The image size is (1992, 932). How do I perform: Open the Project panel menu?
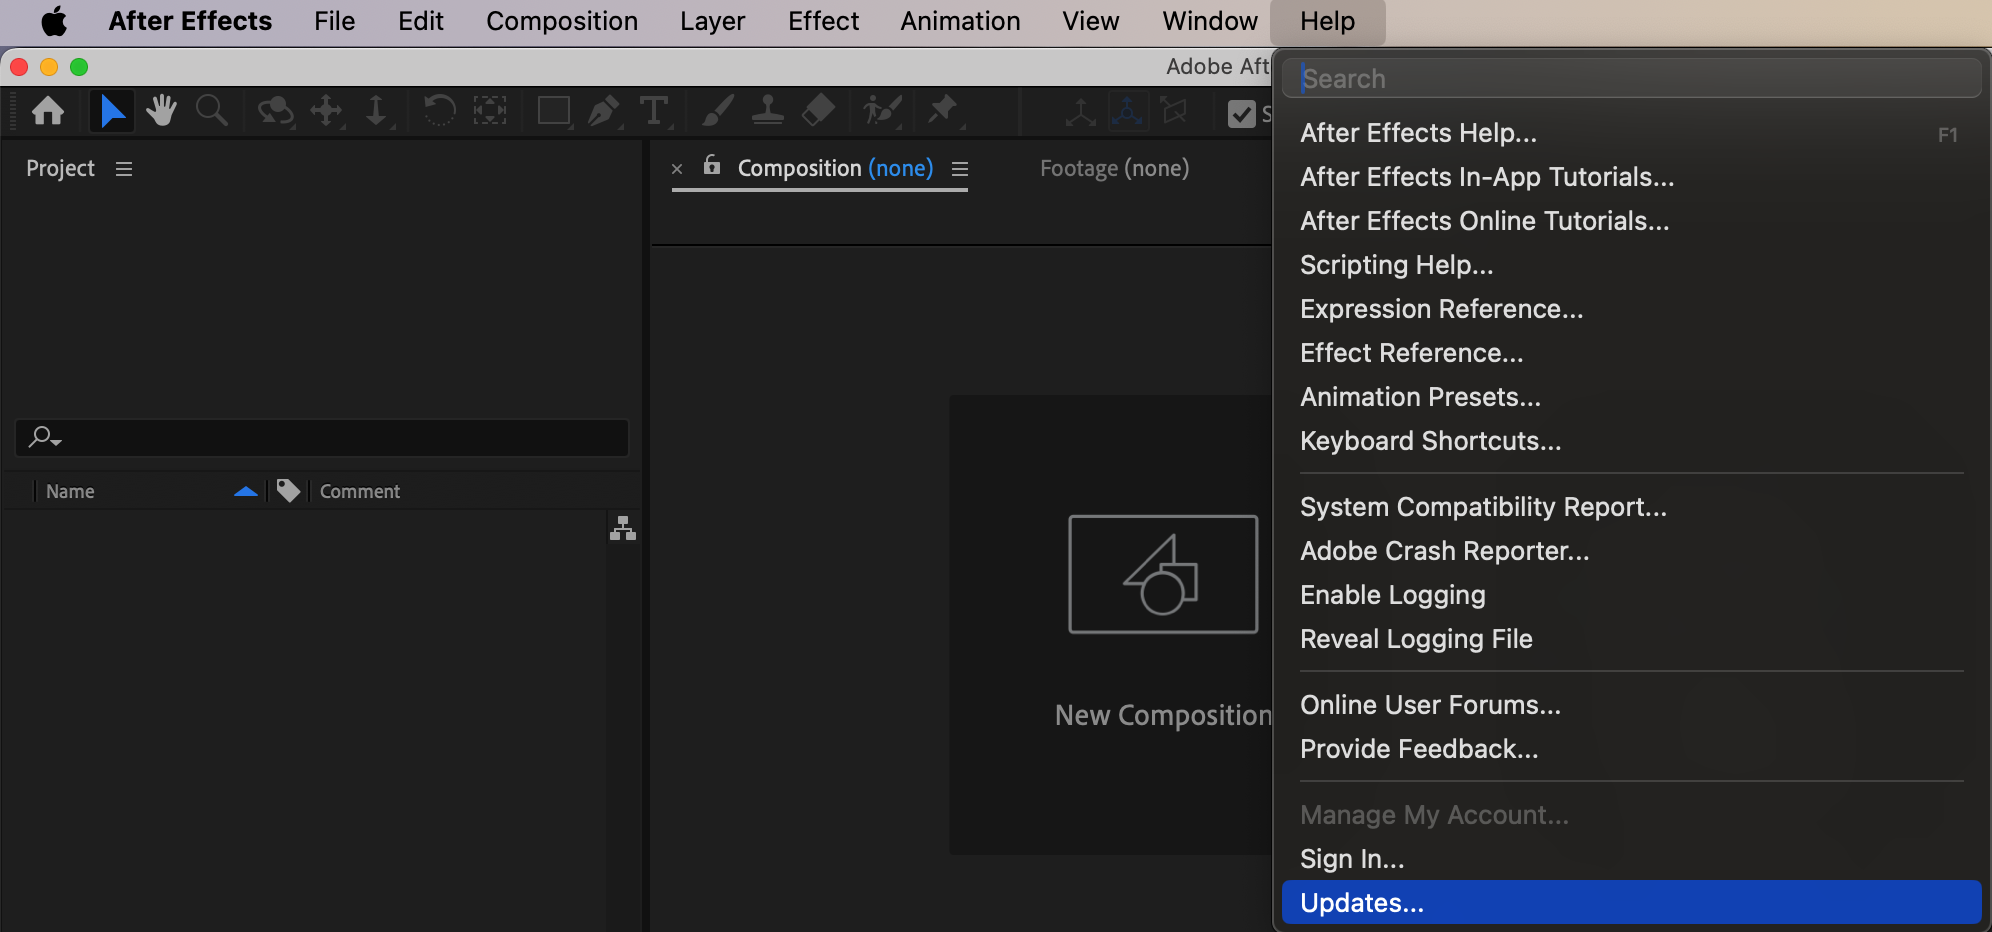click(x=124, y=169)
